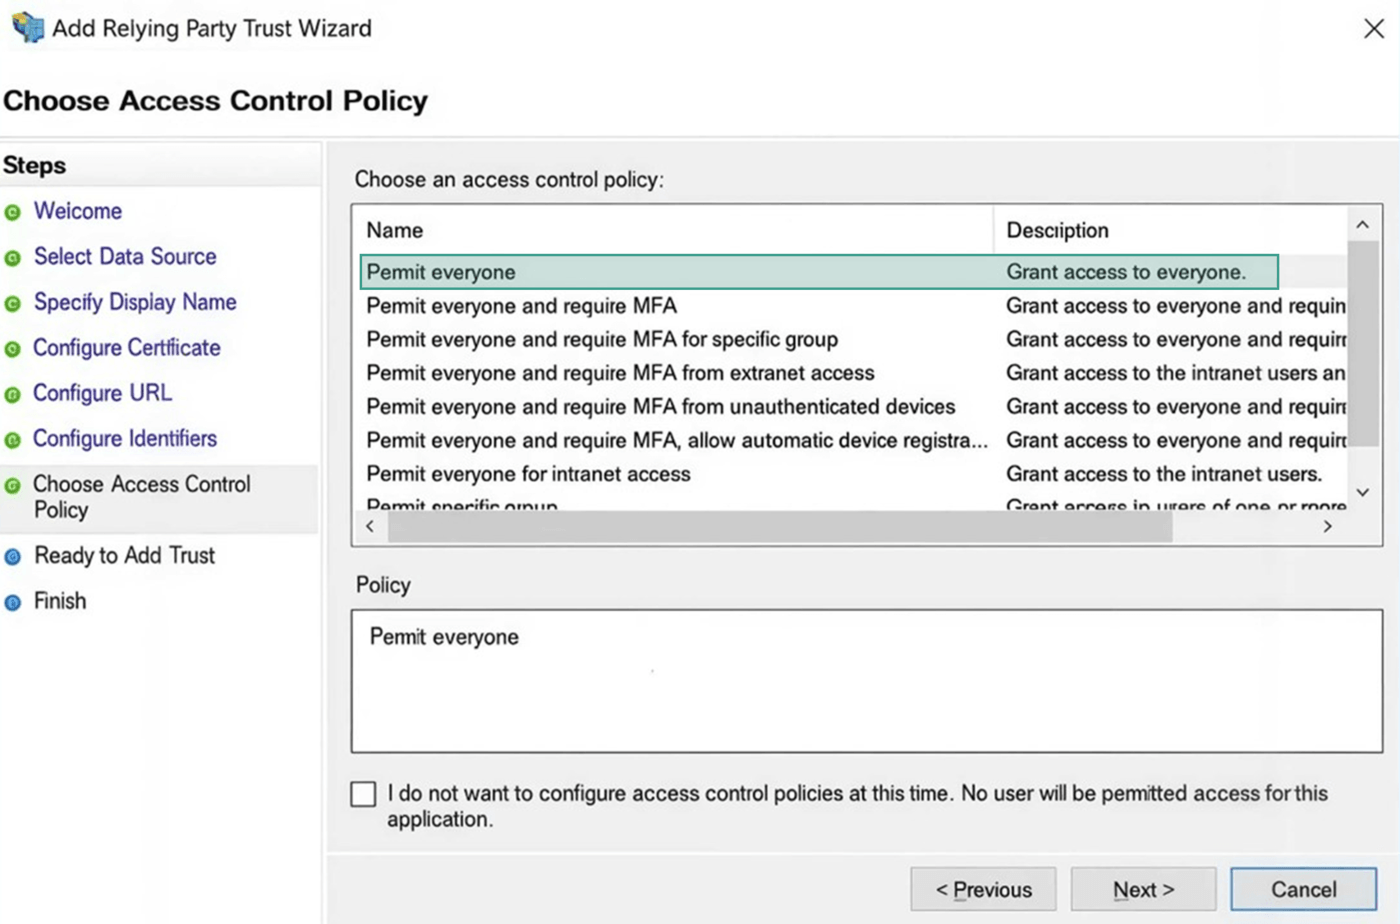Click green bullet next to Configure Certificate
This screenshot has width=1400, height=924.
(13, 349)
